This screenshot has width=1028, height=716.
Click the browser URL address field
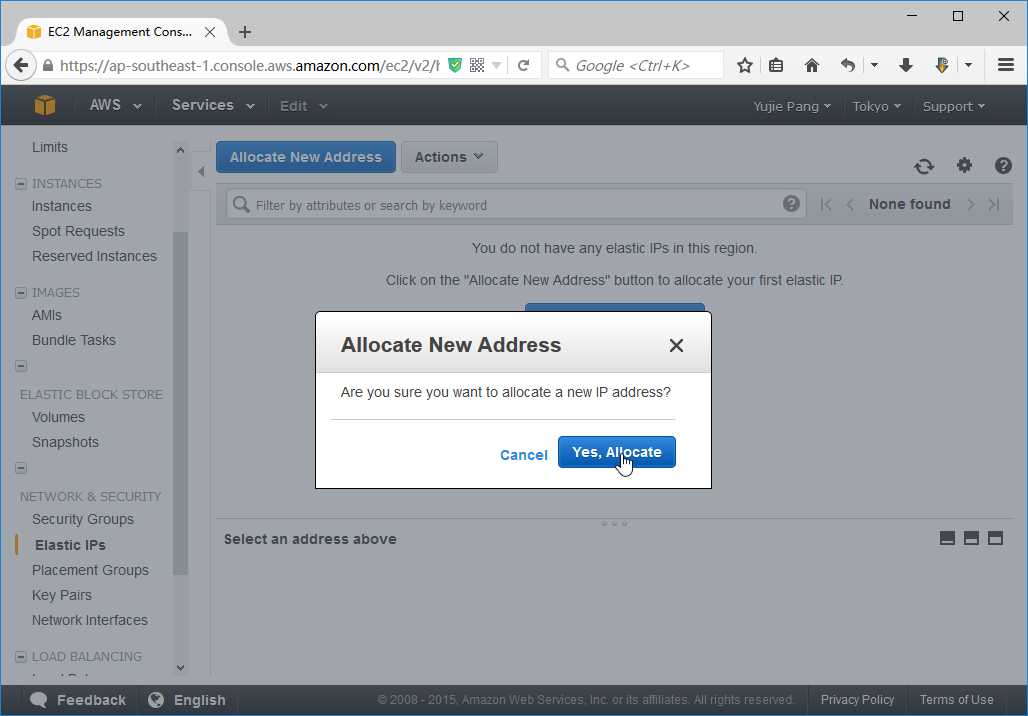click(x=249, y=66)
